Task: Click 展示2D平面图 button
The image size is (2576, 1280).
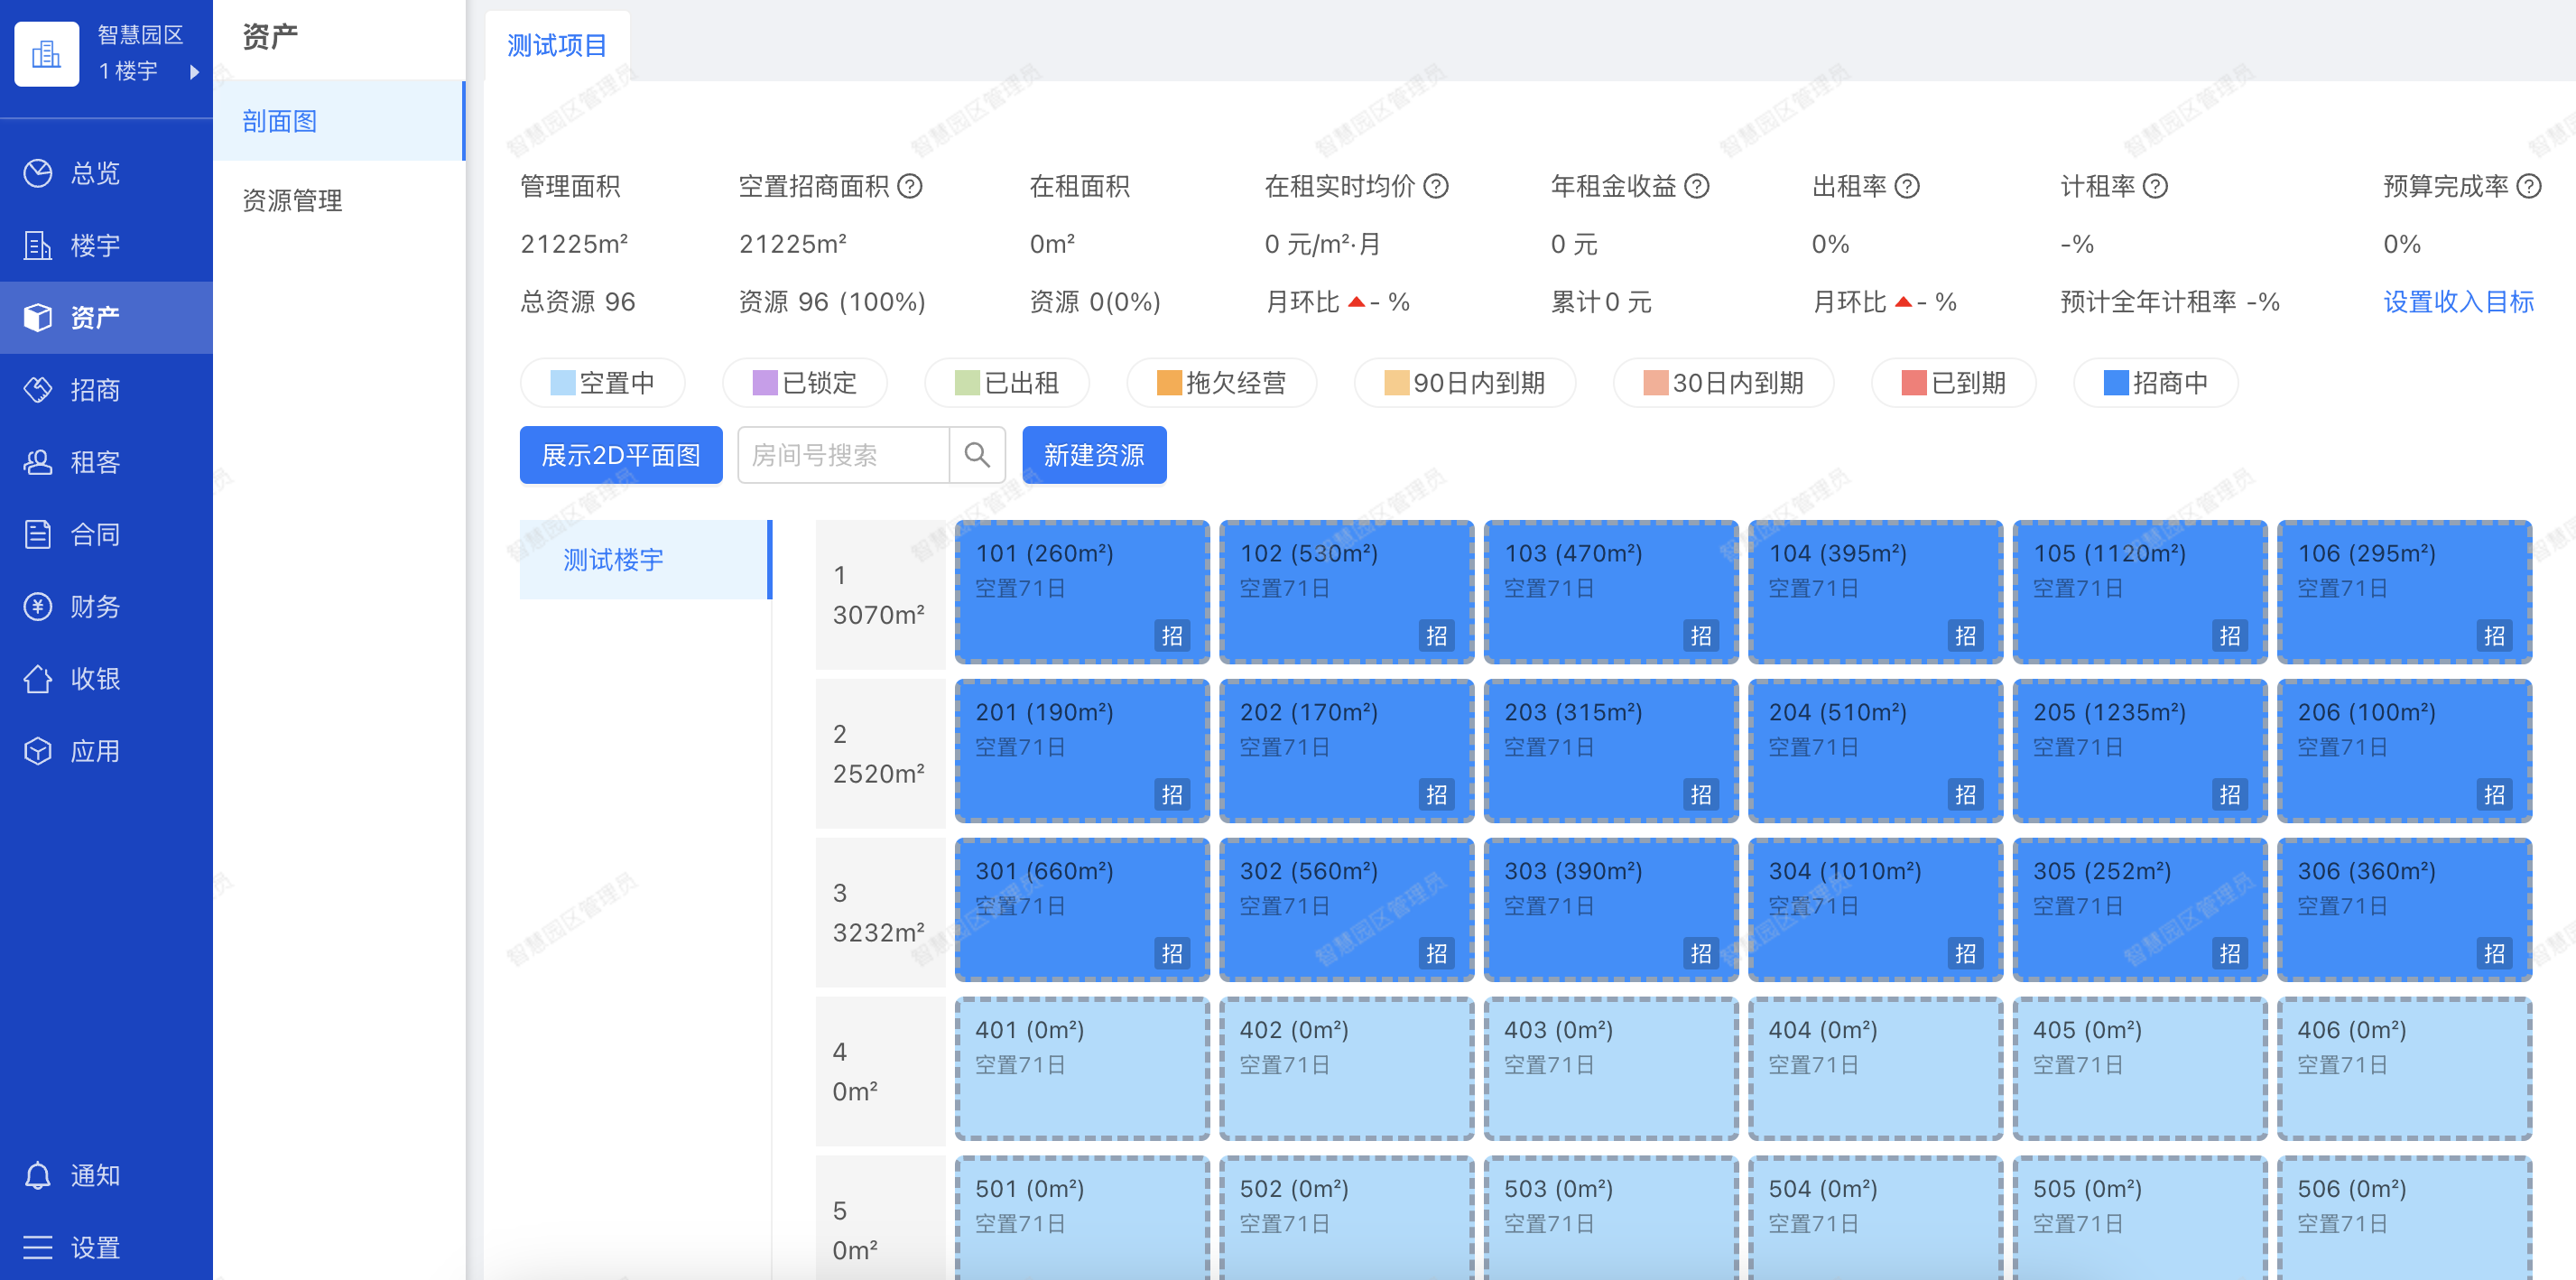Action: point(621,456)
